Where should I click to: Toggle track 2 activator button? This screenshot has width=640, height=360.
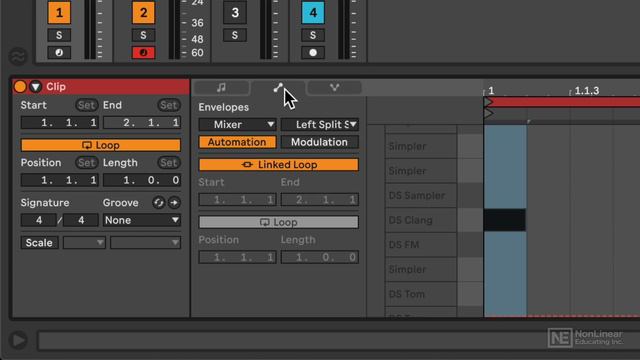pos(143,13)
